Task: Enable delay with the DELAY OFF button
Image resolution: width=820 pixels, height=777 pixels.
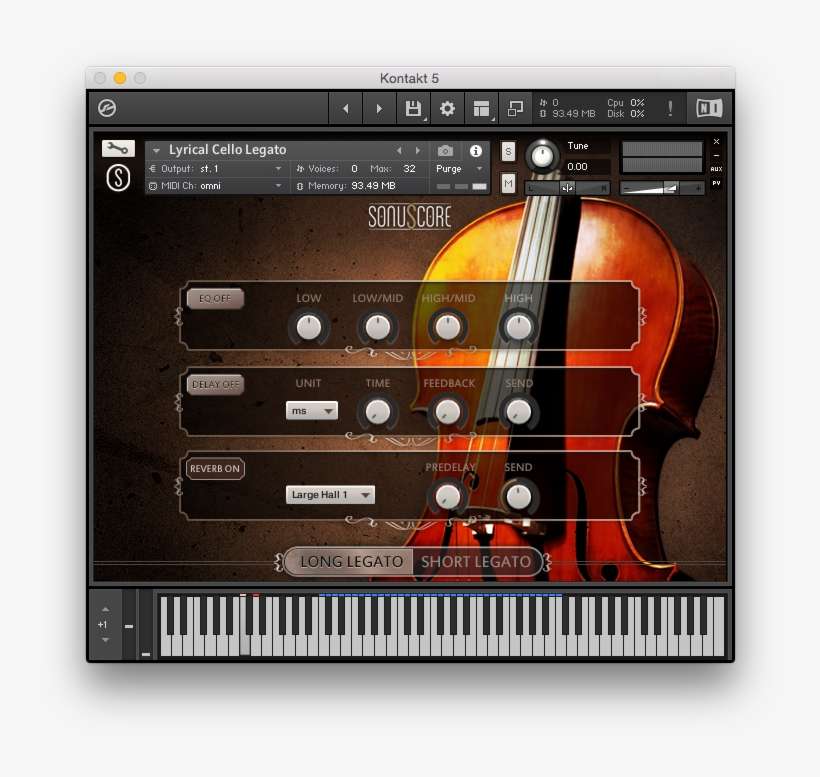Action: tap(214, 384)
